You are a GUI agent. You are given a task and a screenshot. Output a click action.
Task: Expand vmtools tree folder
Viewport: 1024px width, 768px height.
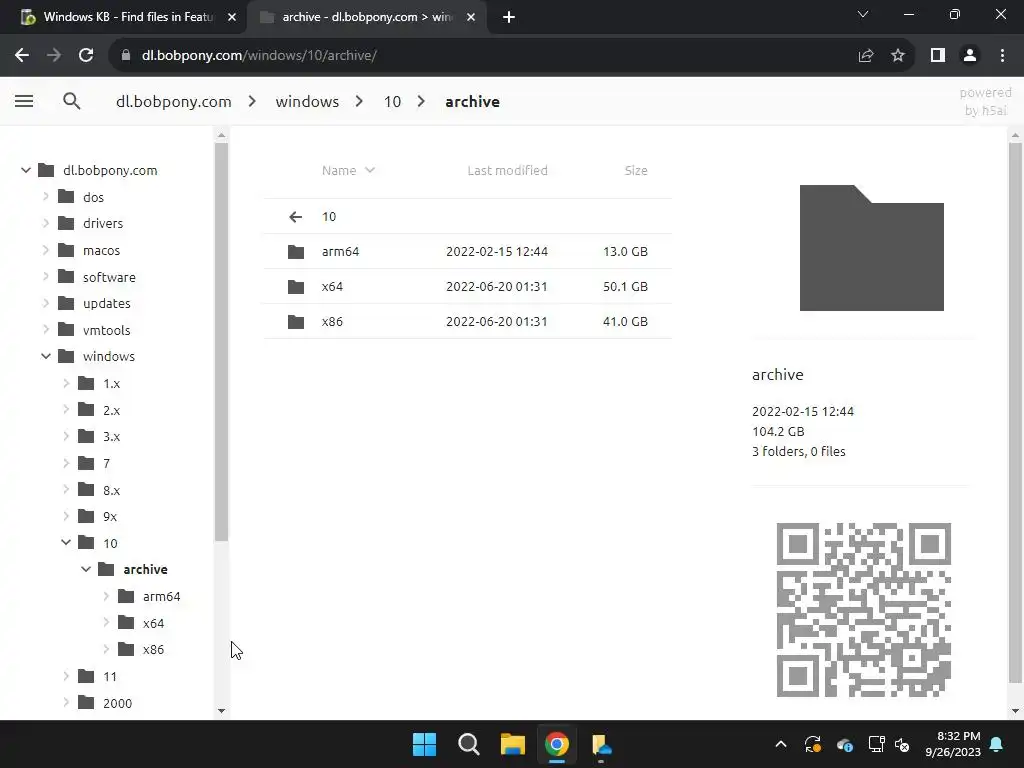[46, 330]
